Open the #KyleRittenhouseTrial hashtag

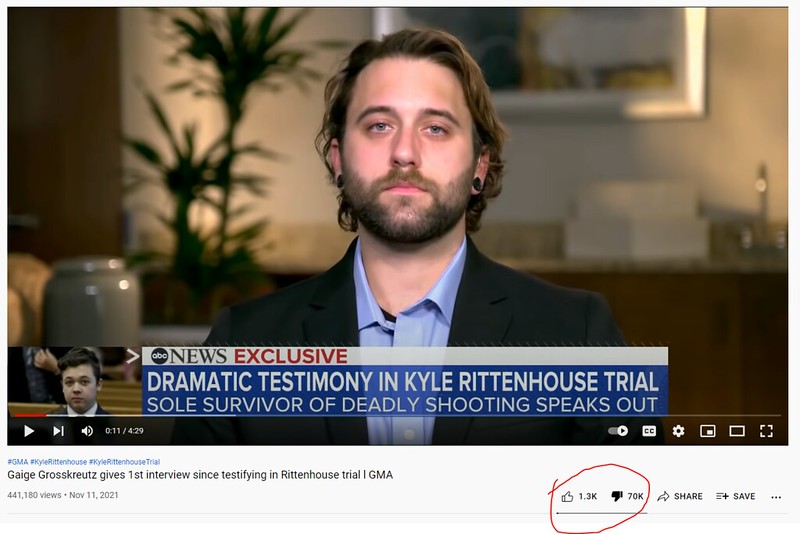(x=124, y=462)
